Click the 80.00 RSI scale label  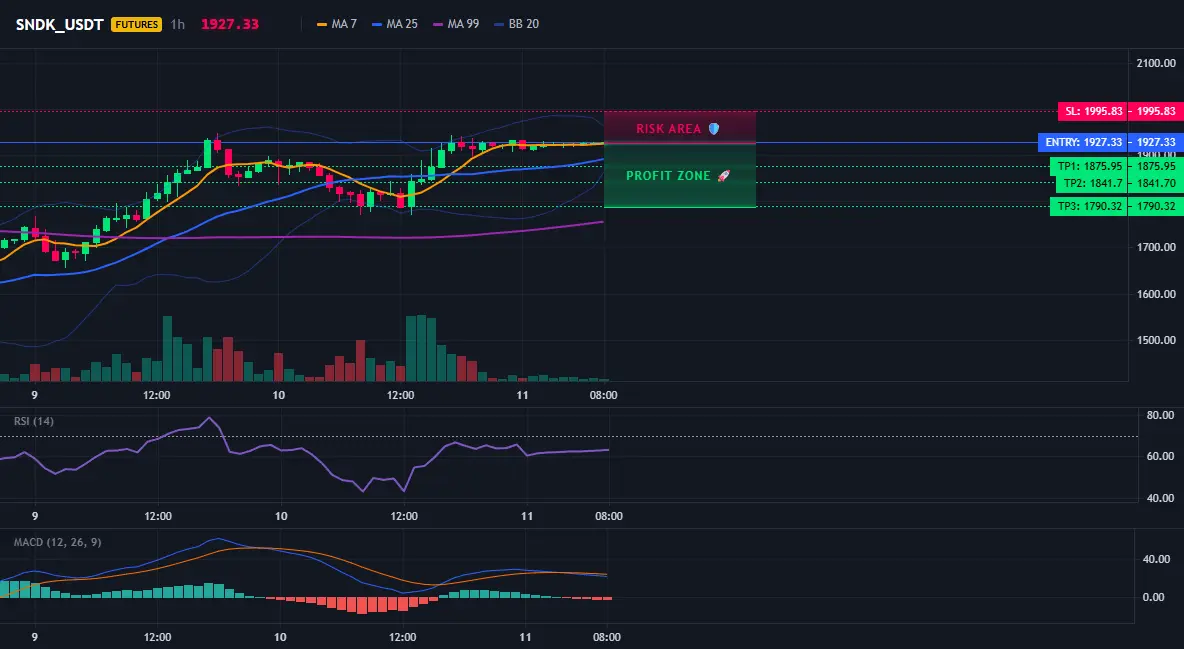click(1160, 415)
